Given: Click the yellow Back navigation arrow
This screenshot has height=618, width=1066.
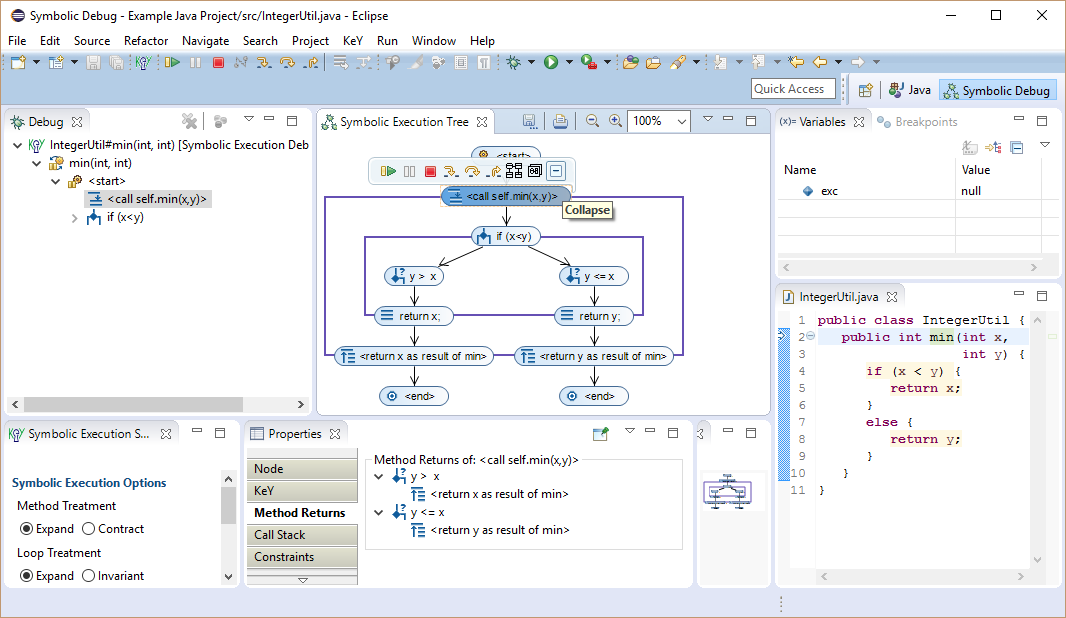Looking at the screenshot, I should click(x=820, y=63).
